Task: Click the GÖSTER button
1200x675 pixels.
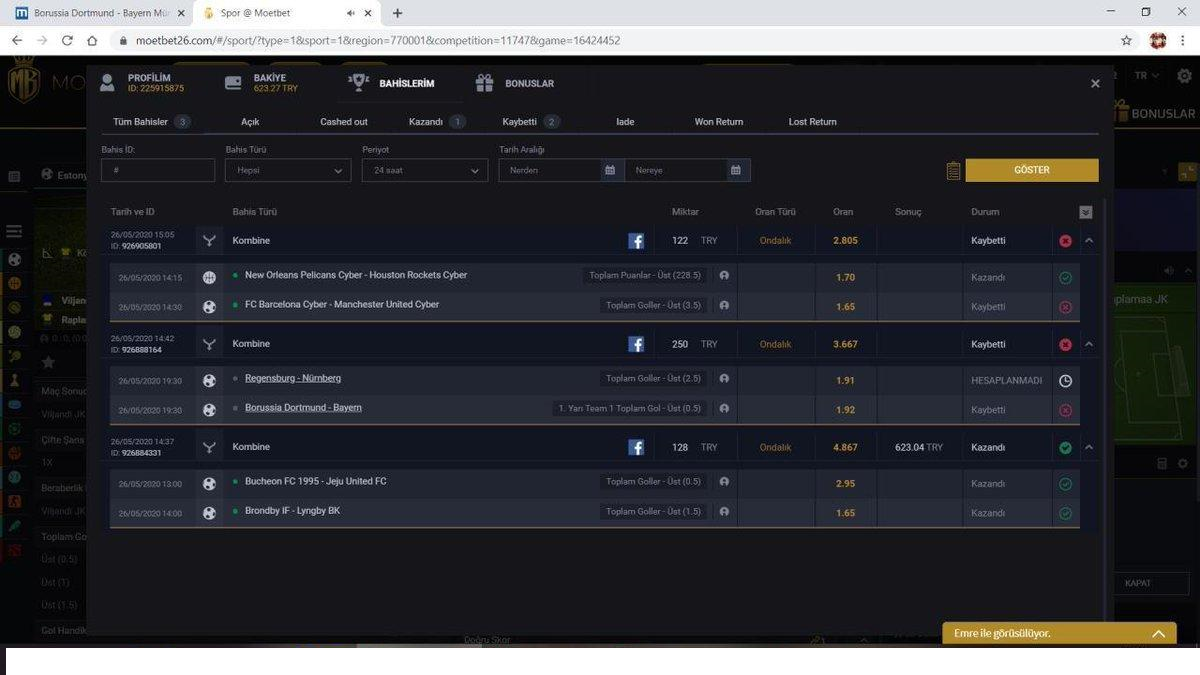Action: pyautogui.click(x=1032, y=170)
